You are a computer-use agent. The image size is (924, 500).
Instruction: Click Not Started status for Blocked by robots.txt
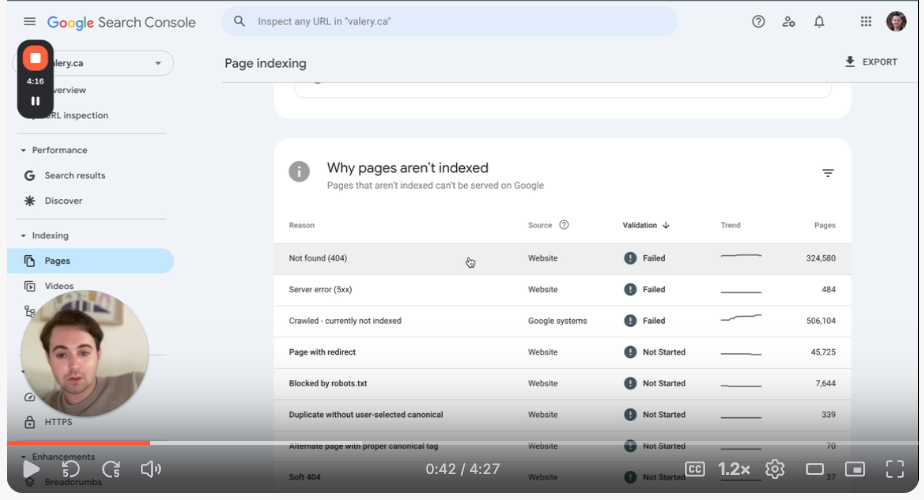coord(655,383)
